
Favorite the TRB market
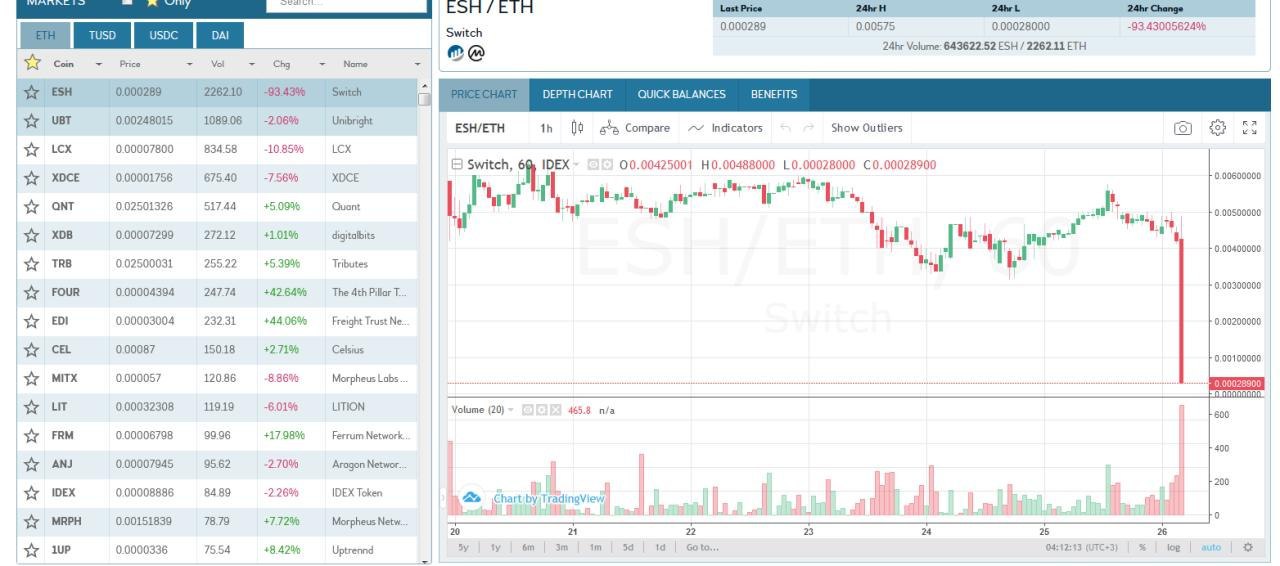(32, 264)
